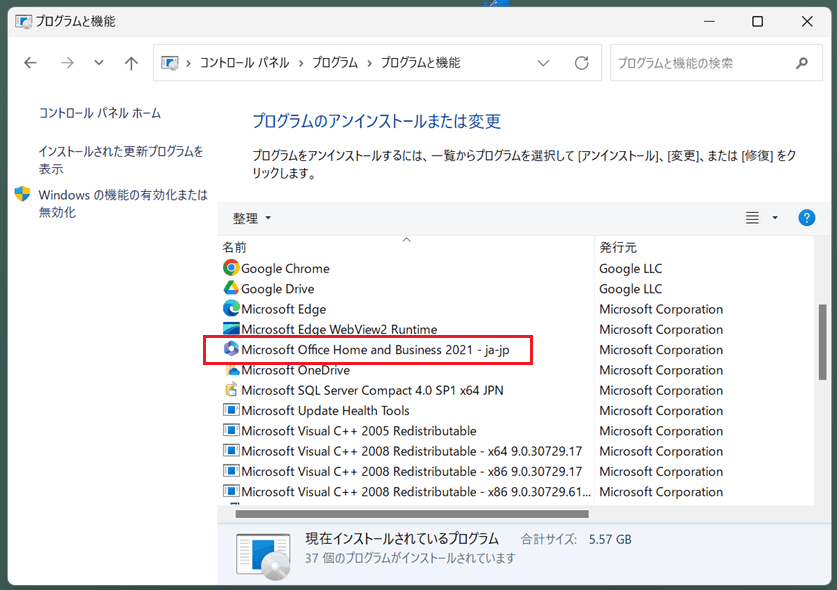The image size is (837, 590).
Task: Select Microsoft SQL Server Compact 4.0 SP1 x64 JPN
Action: pos(372,390)
